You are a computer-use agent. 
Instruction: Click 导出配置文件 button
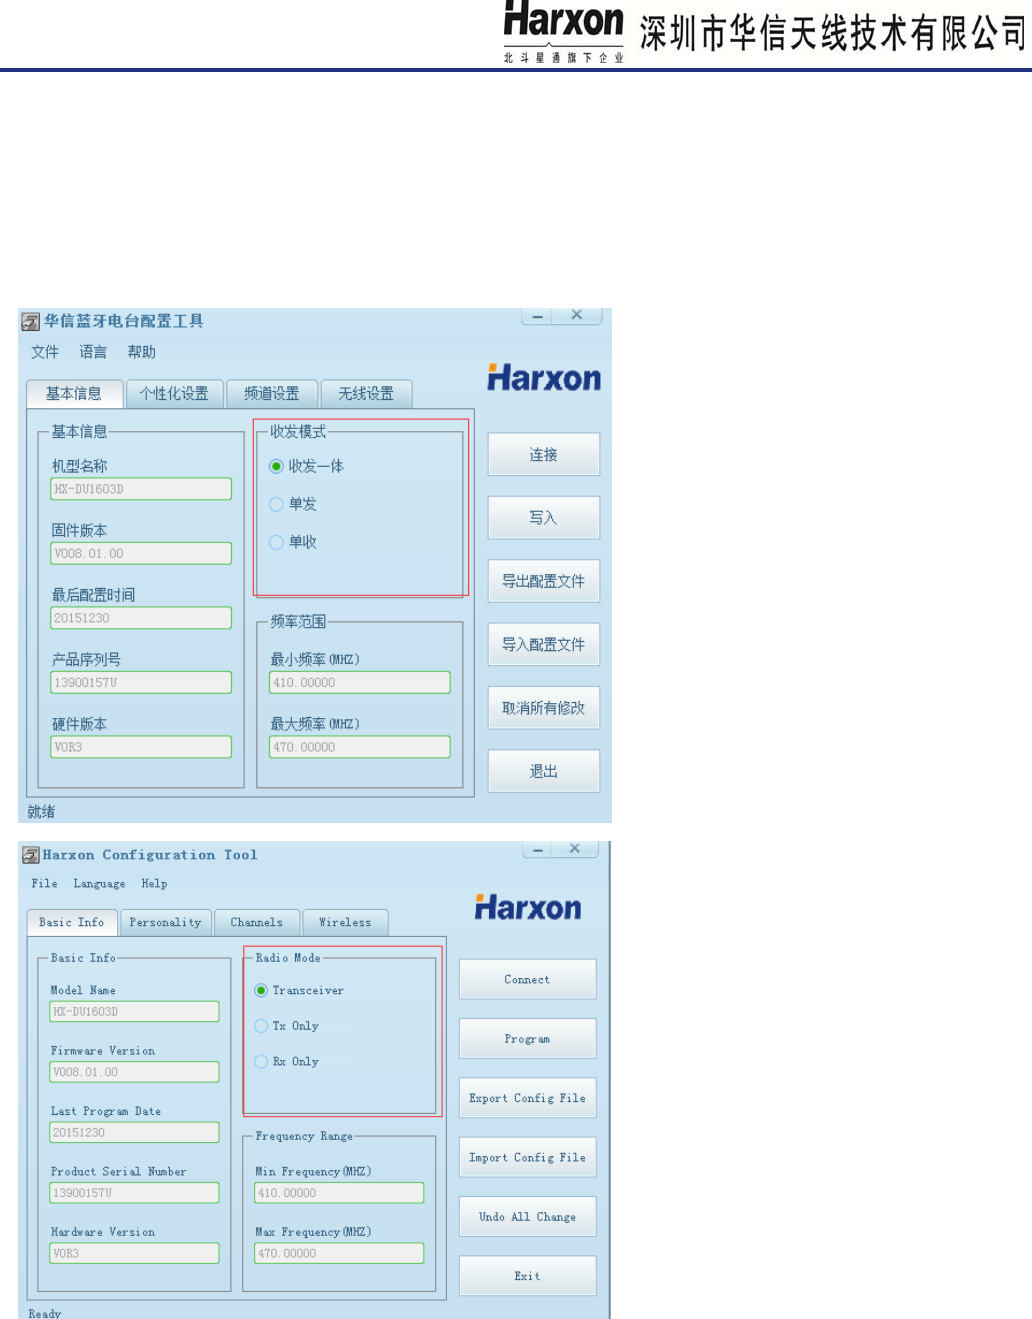click(544, 581)
